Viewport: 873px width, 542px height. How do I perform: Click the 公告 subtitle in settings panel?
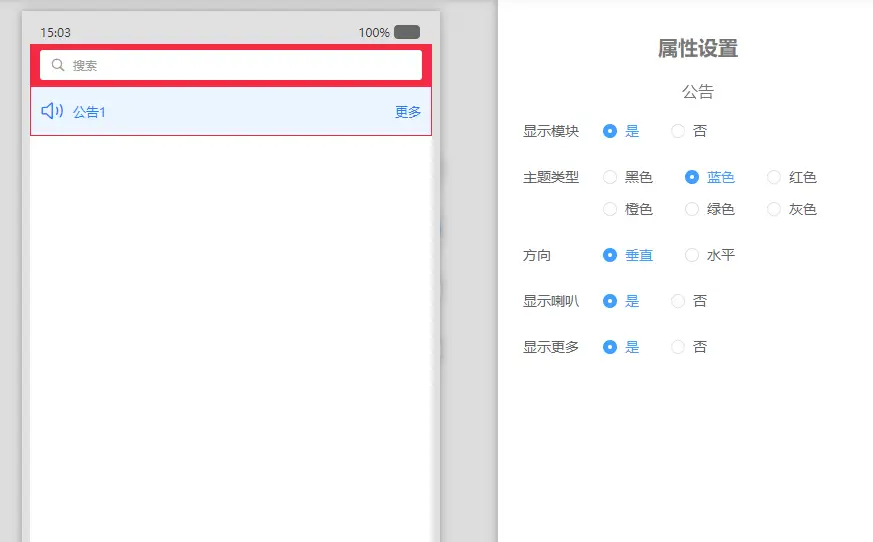[x=698, y=91]
